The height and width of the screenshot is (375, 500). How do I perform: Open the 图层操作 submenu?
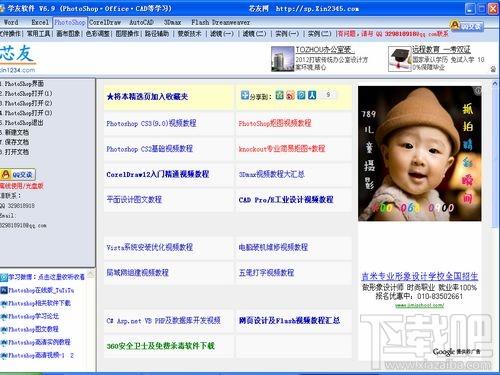tap(127, 34)
